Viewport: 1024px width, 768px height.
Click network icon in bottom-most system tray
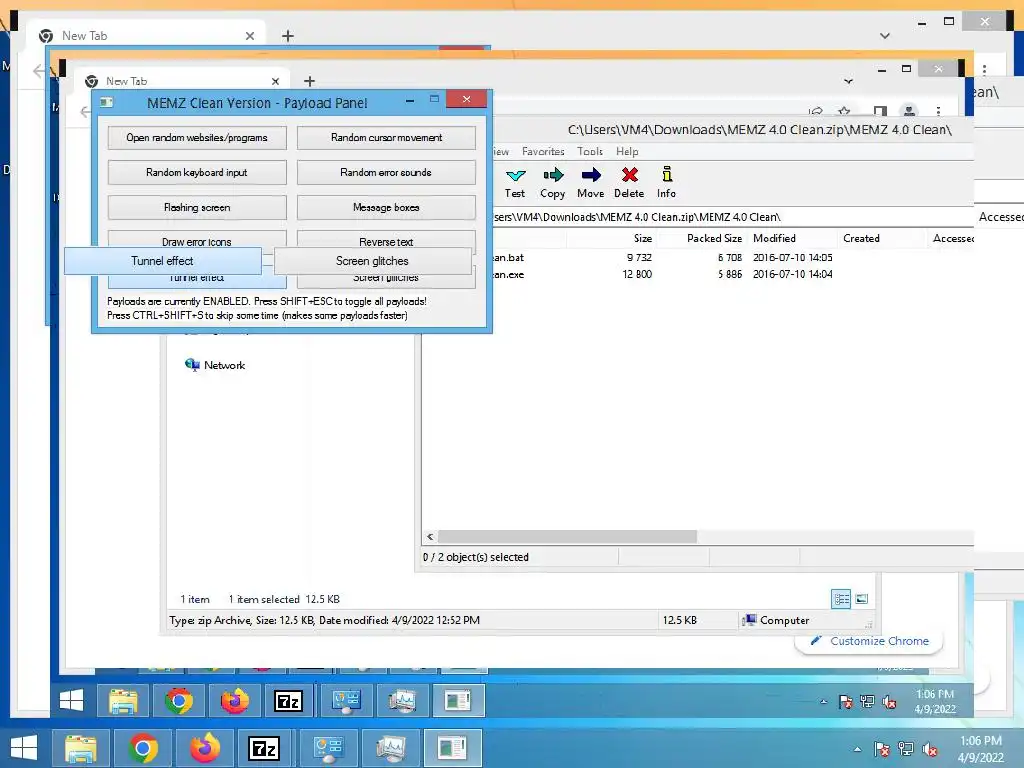(906, 749)
